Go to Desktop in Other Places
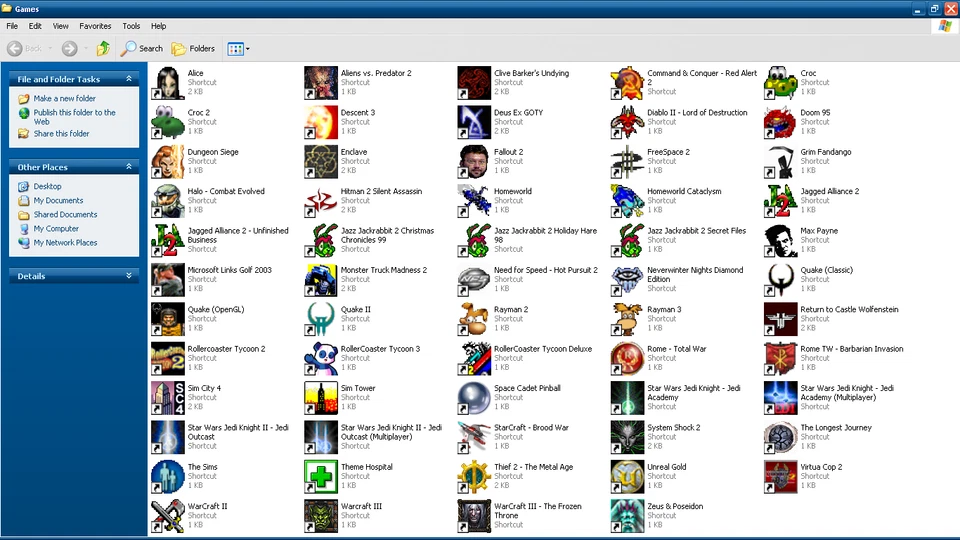The height and width of the screenshot is (540, 960). coord(47,186)
